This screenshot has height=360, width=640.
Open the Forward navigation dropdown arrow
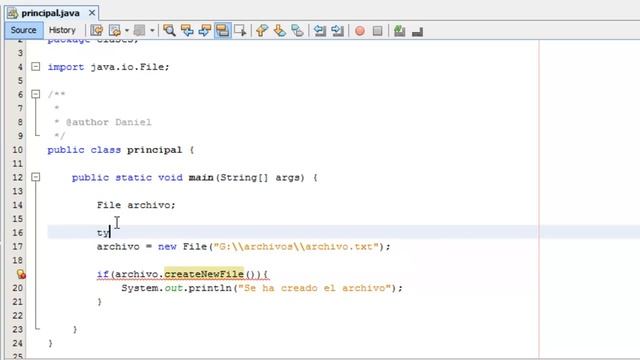tap(152, 31)
